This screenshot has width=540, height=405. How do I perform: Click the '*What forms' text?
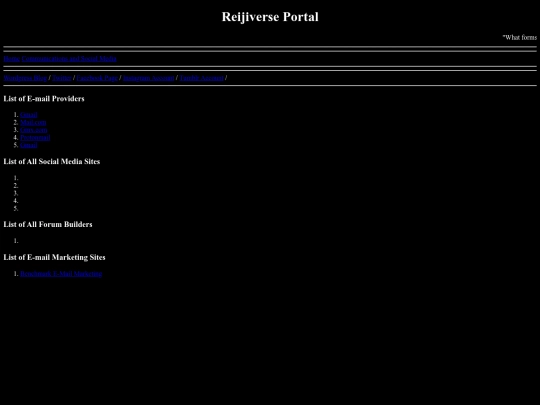click(519, 37)
